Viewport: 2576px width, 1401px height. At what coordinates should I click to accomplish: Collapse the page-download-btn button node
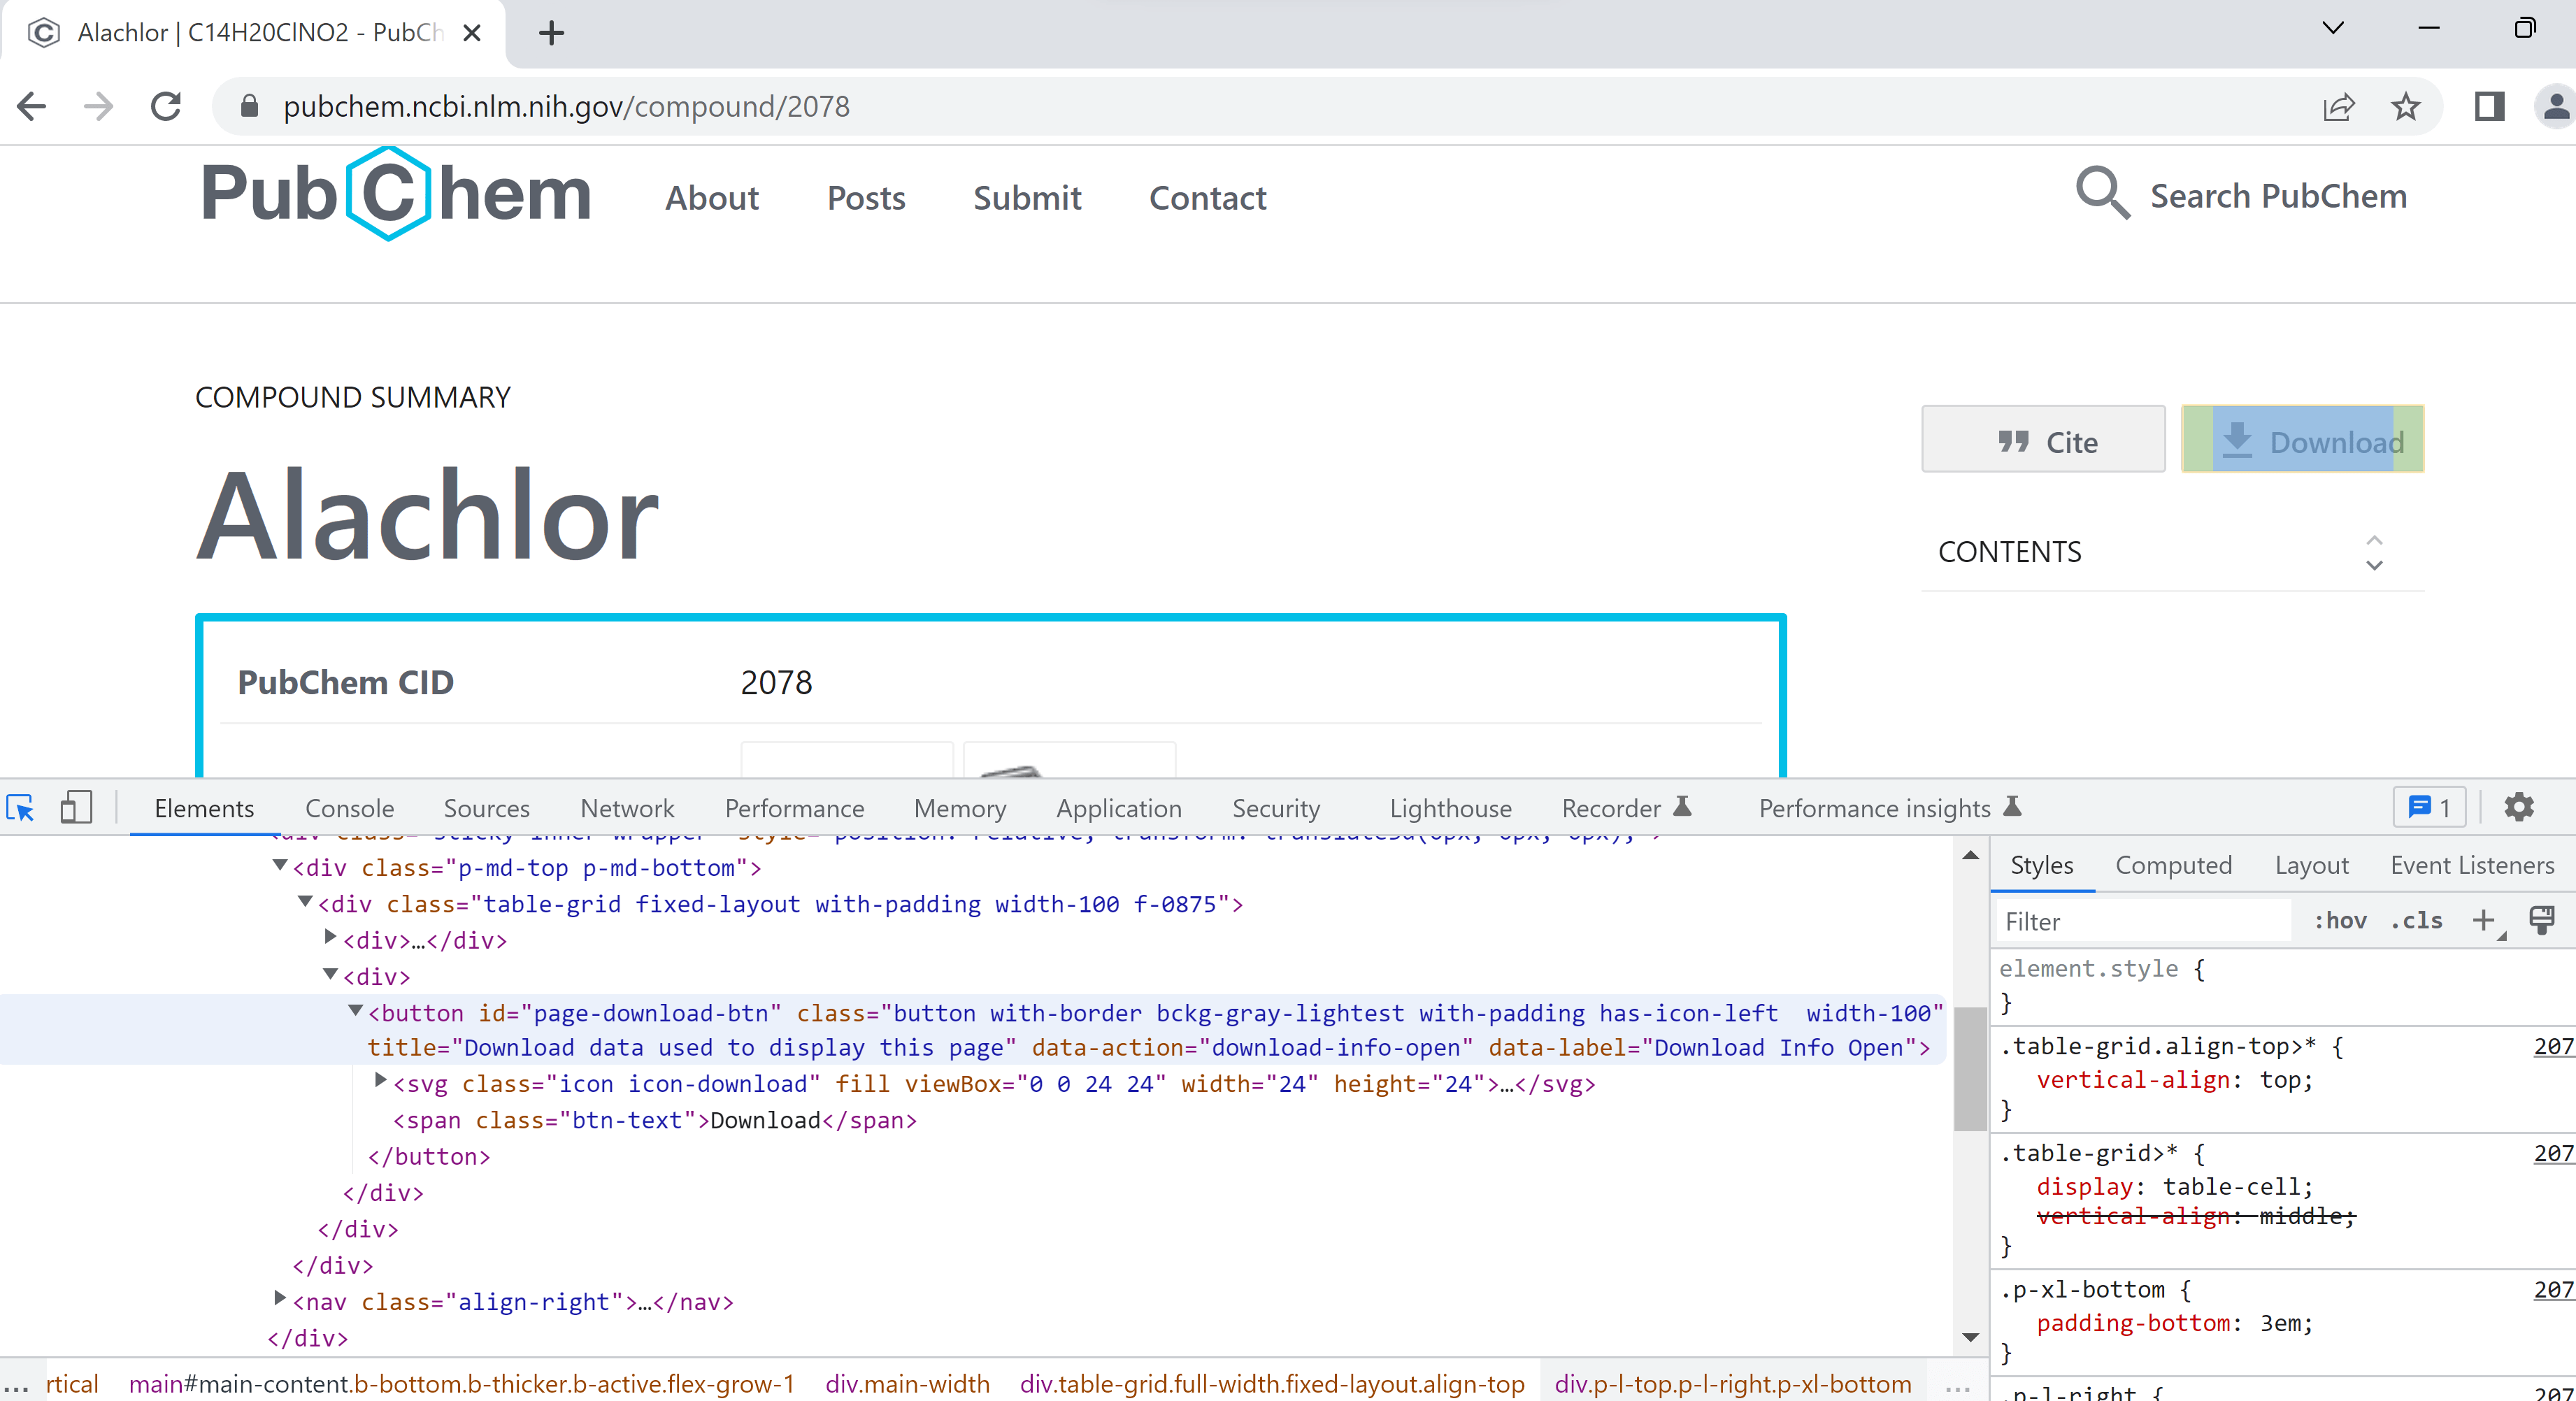tap(355, 1011)
